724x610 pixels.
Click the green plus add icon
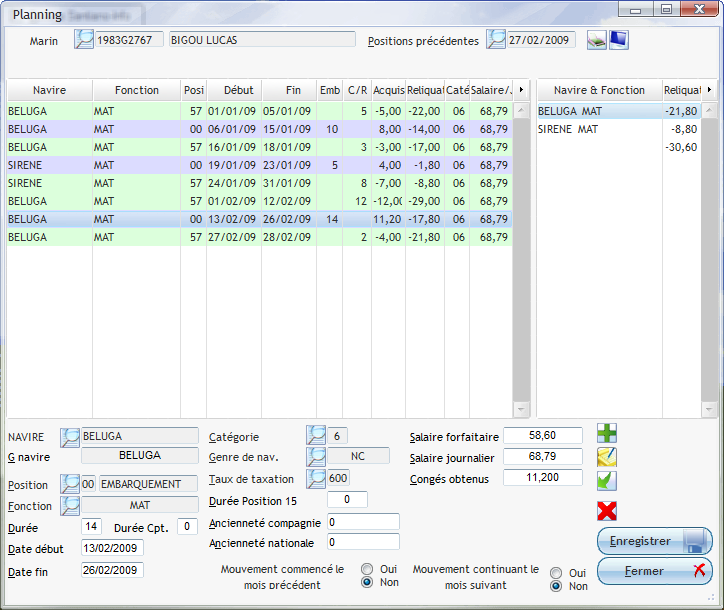pyautogui.click(x=607, y=433)
